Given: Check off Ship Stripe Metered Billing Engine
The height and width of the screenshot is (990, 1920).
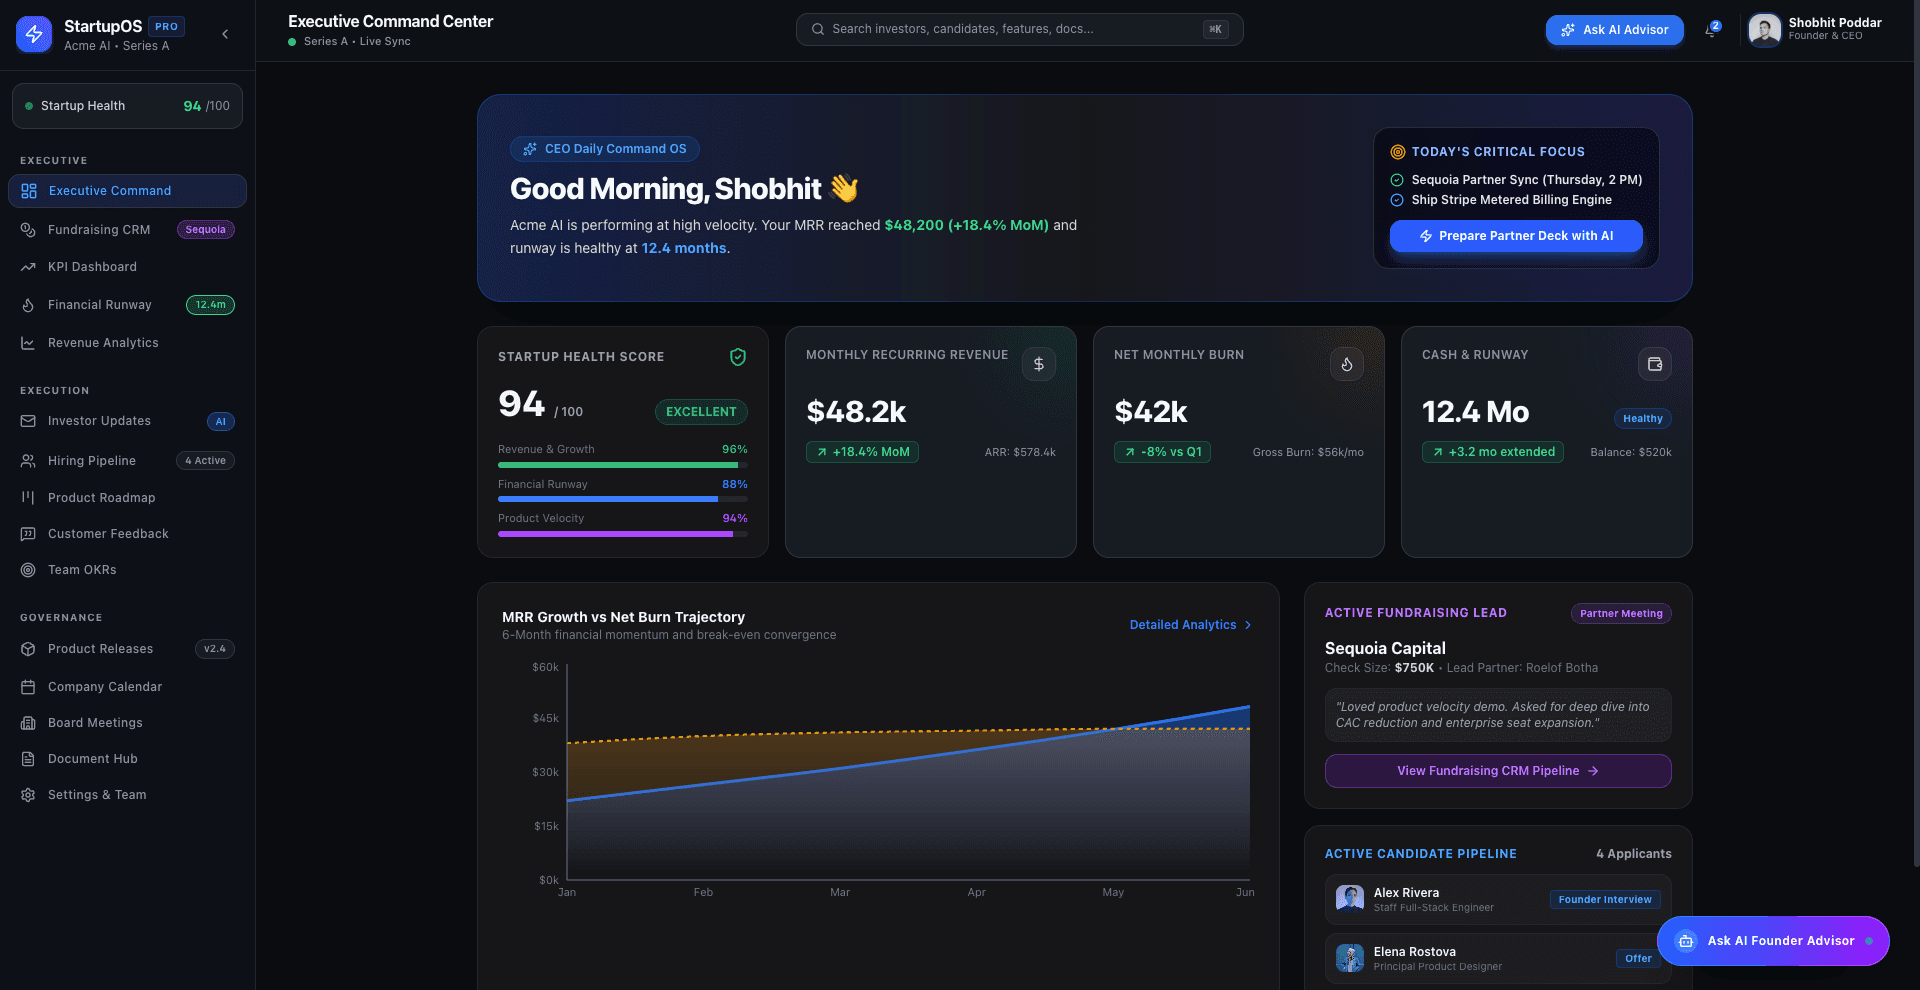Looking at the screenshot, I should point(1397,200).
